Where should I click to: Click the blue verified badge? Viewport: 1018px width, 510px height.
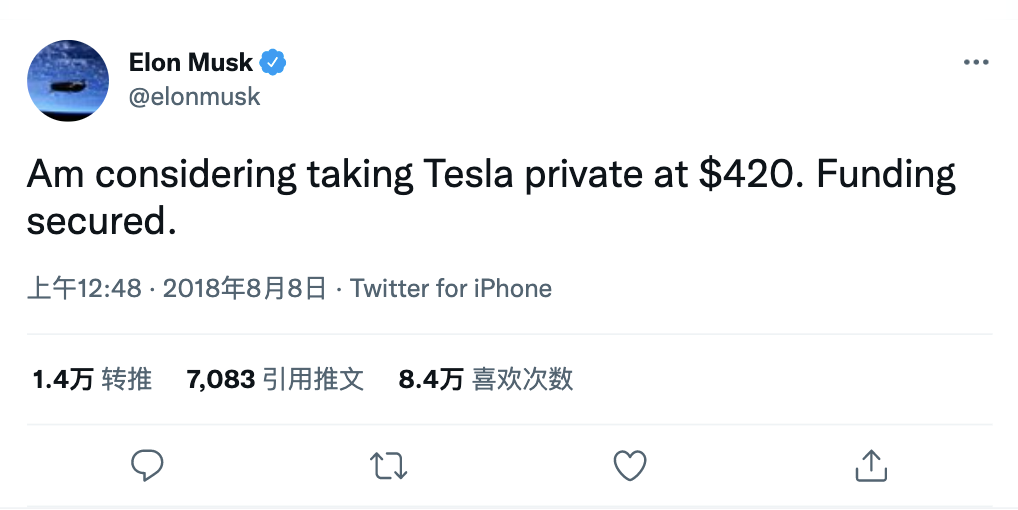273,63
